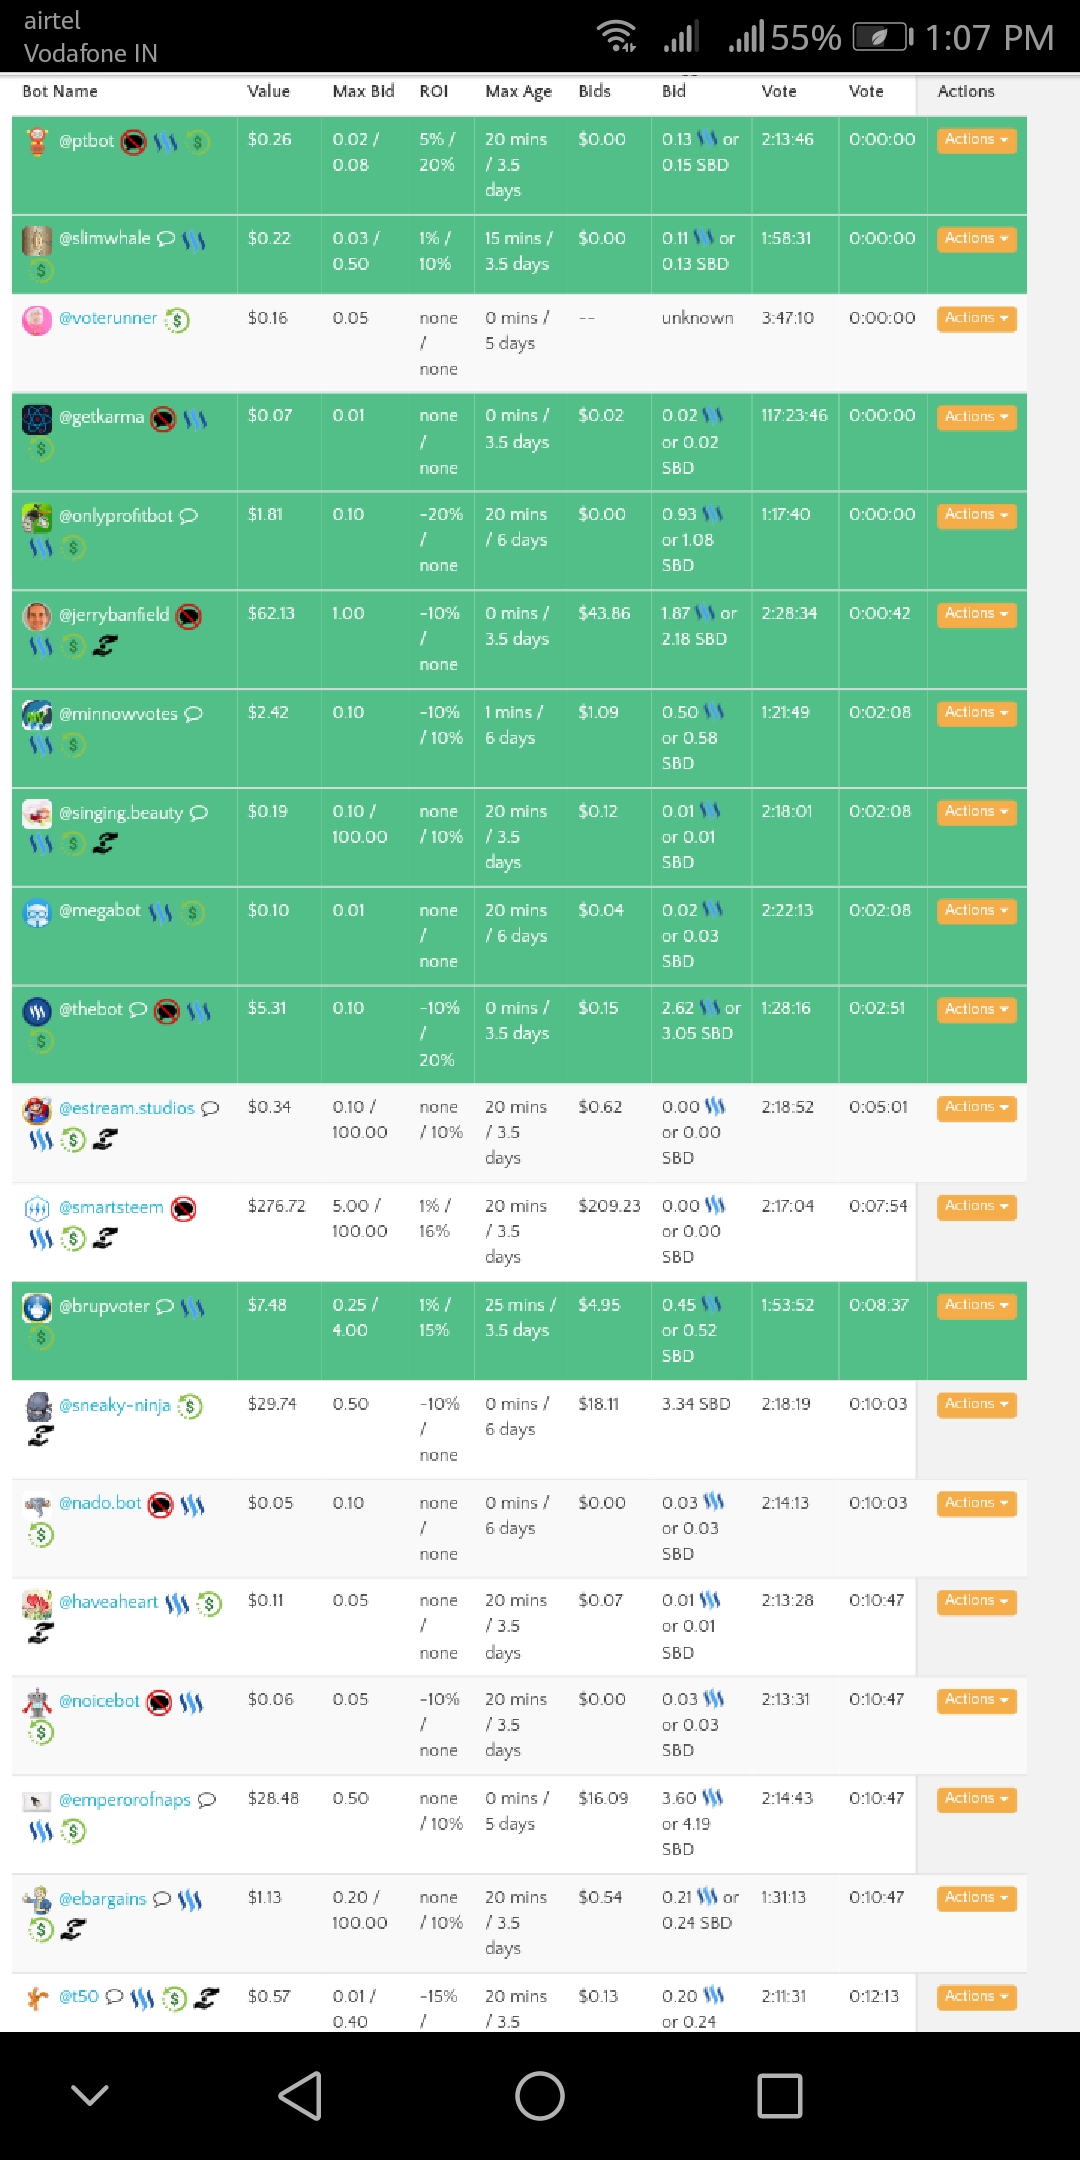1080x2160 pixels.
Task: Click Steem logo icon beside @noicebot
Action: (192, 1702)
